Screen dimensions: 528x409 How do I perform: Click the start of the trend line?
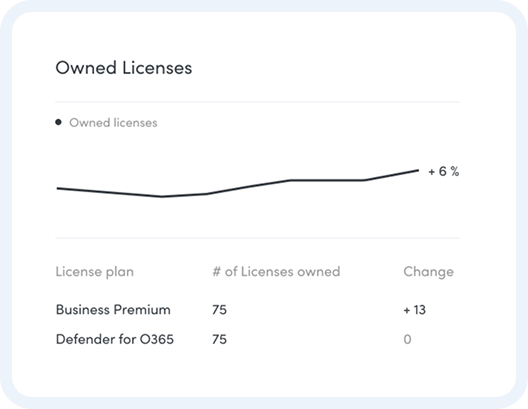(x=58, y=188)
